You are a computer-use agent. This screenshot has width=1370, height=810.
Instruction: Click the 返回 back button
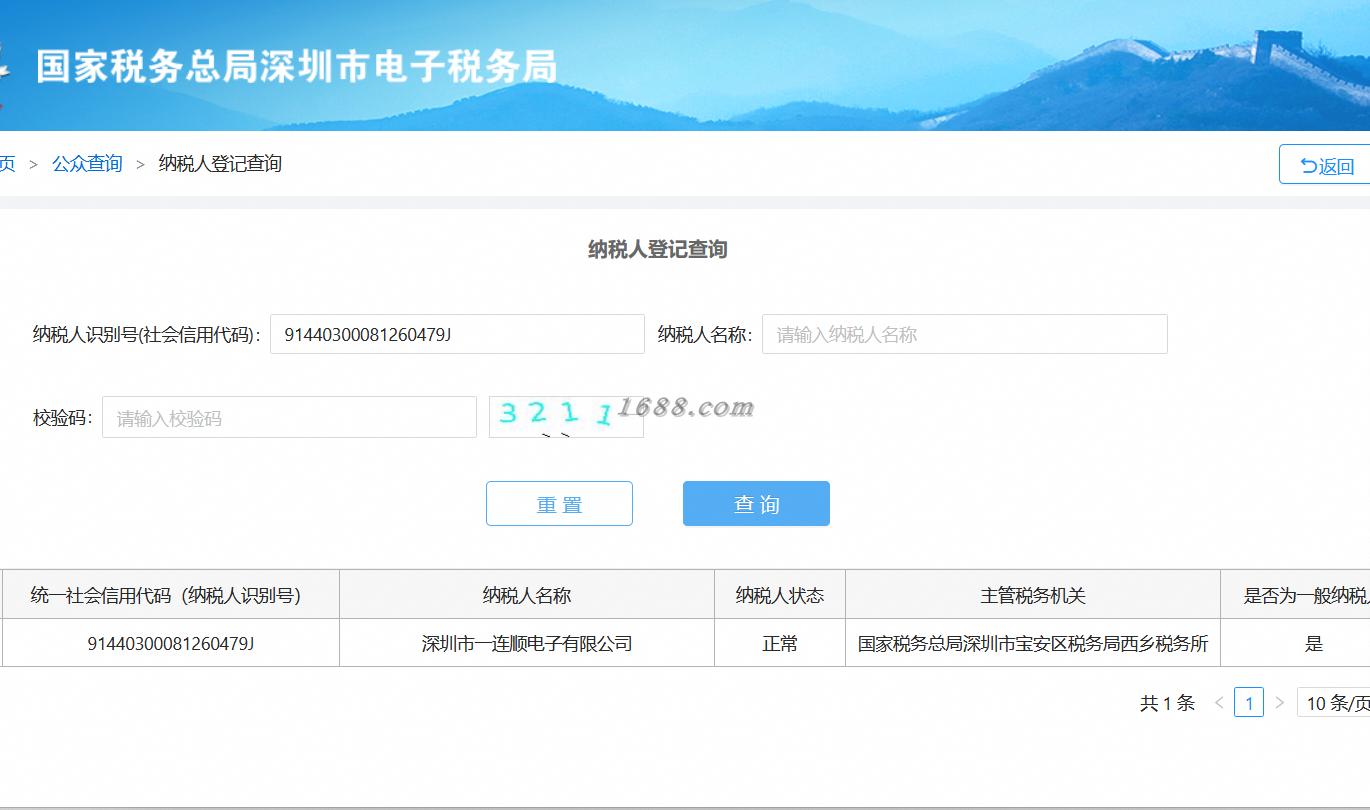tap(1325, 165)
